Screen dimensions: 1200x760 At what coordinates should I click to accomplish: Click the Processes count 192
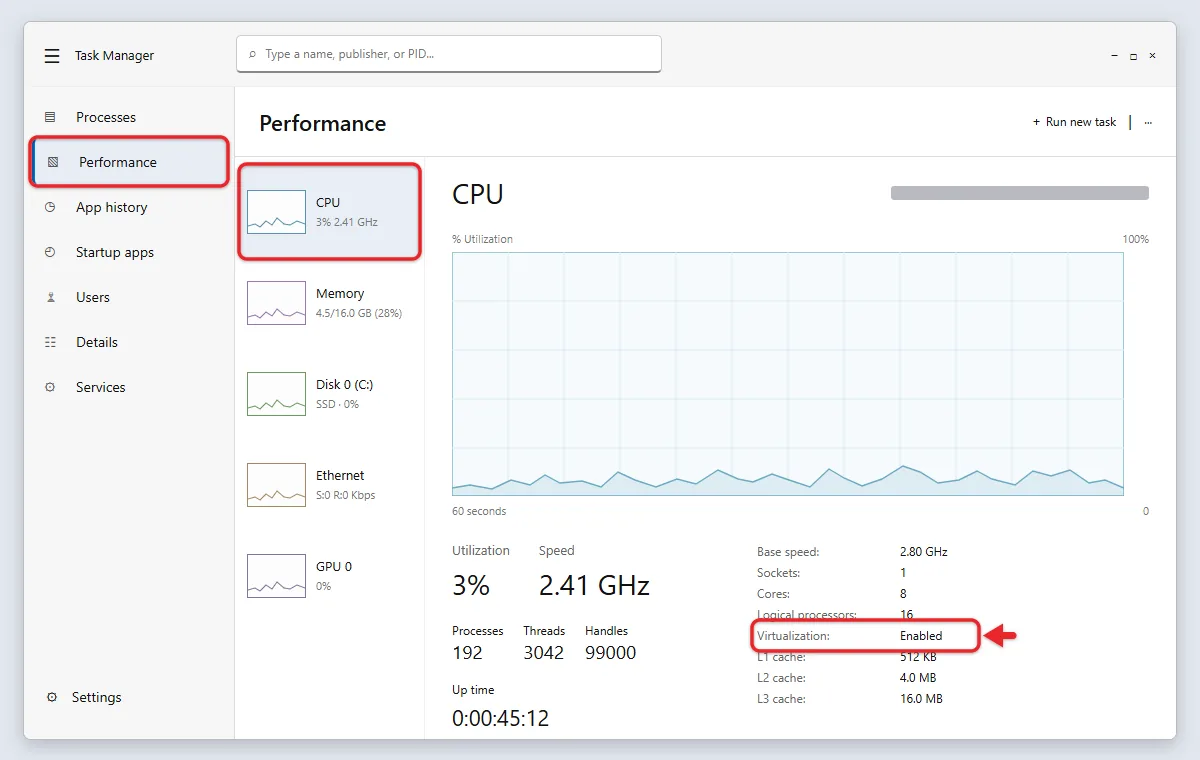point(467,653)
